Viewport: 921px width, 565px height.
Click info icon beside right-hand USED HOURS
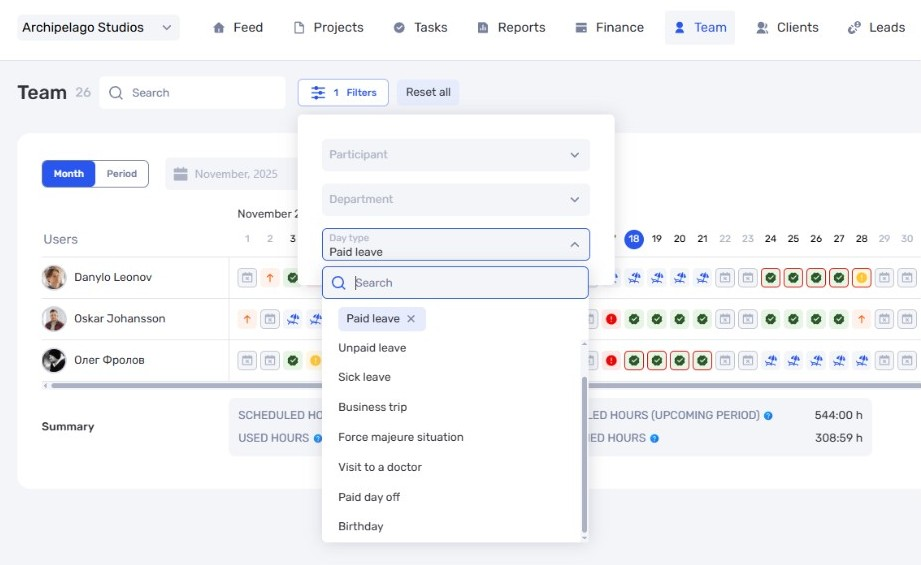point(654,438)
